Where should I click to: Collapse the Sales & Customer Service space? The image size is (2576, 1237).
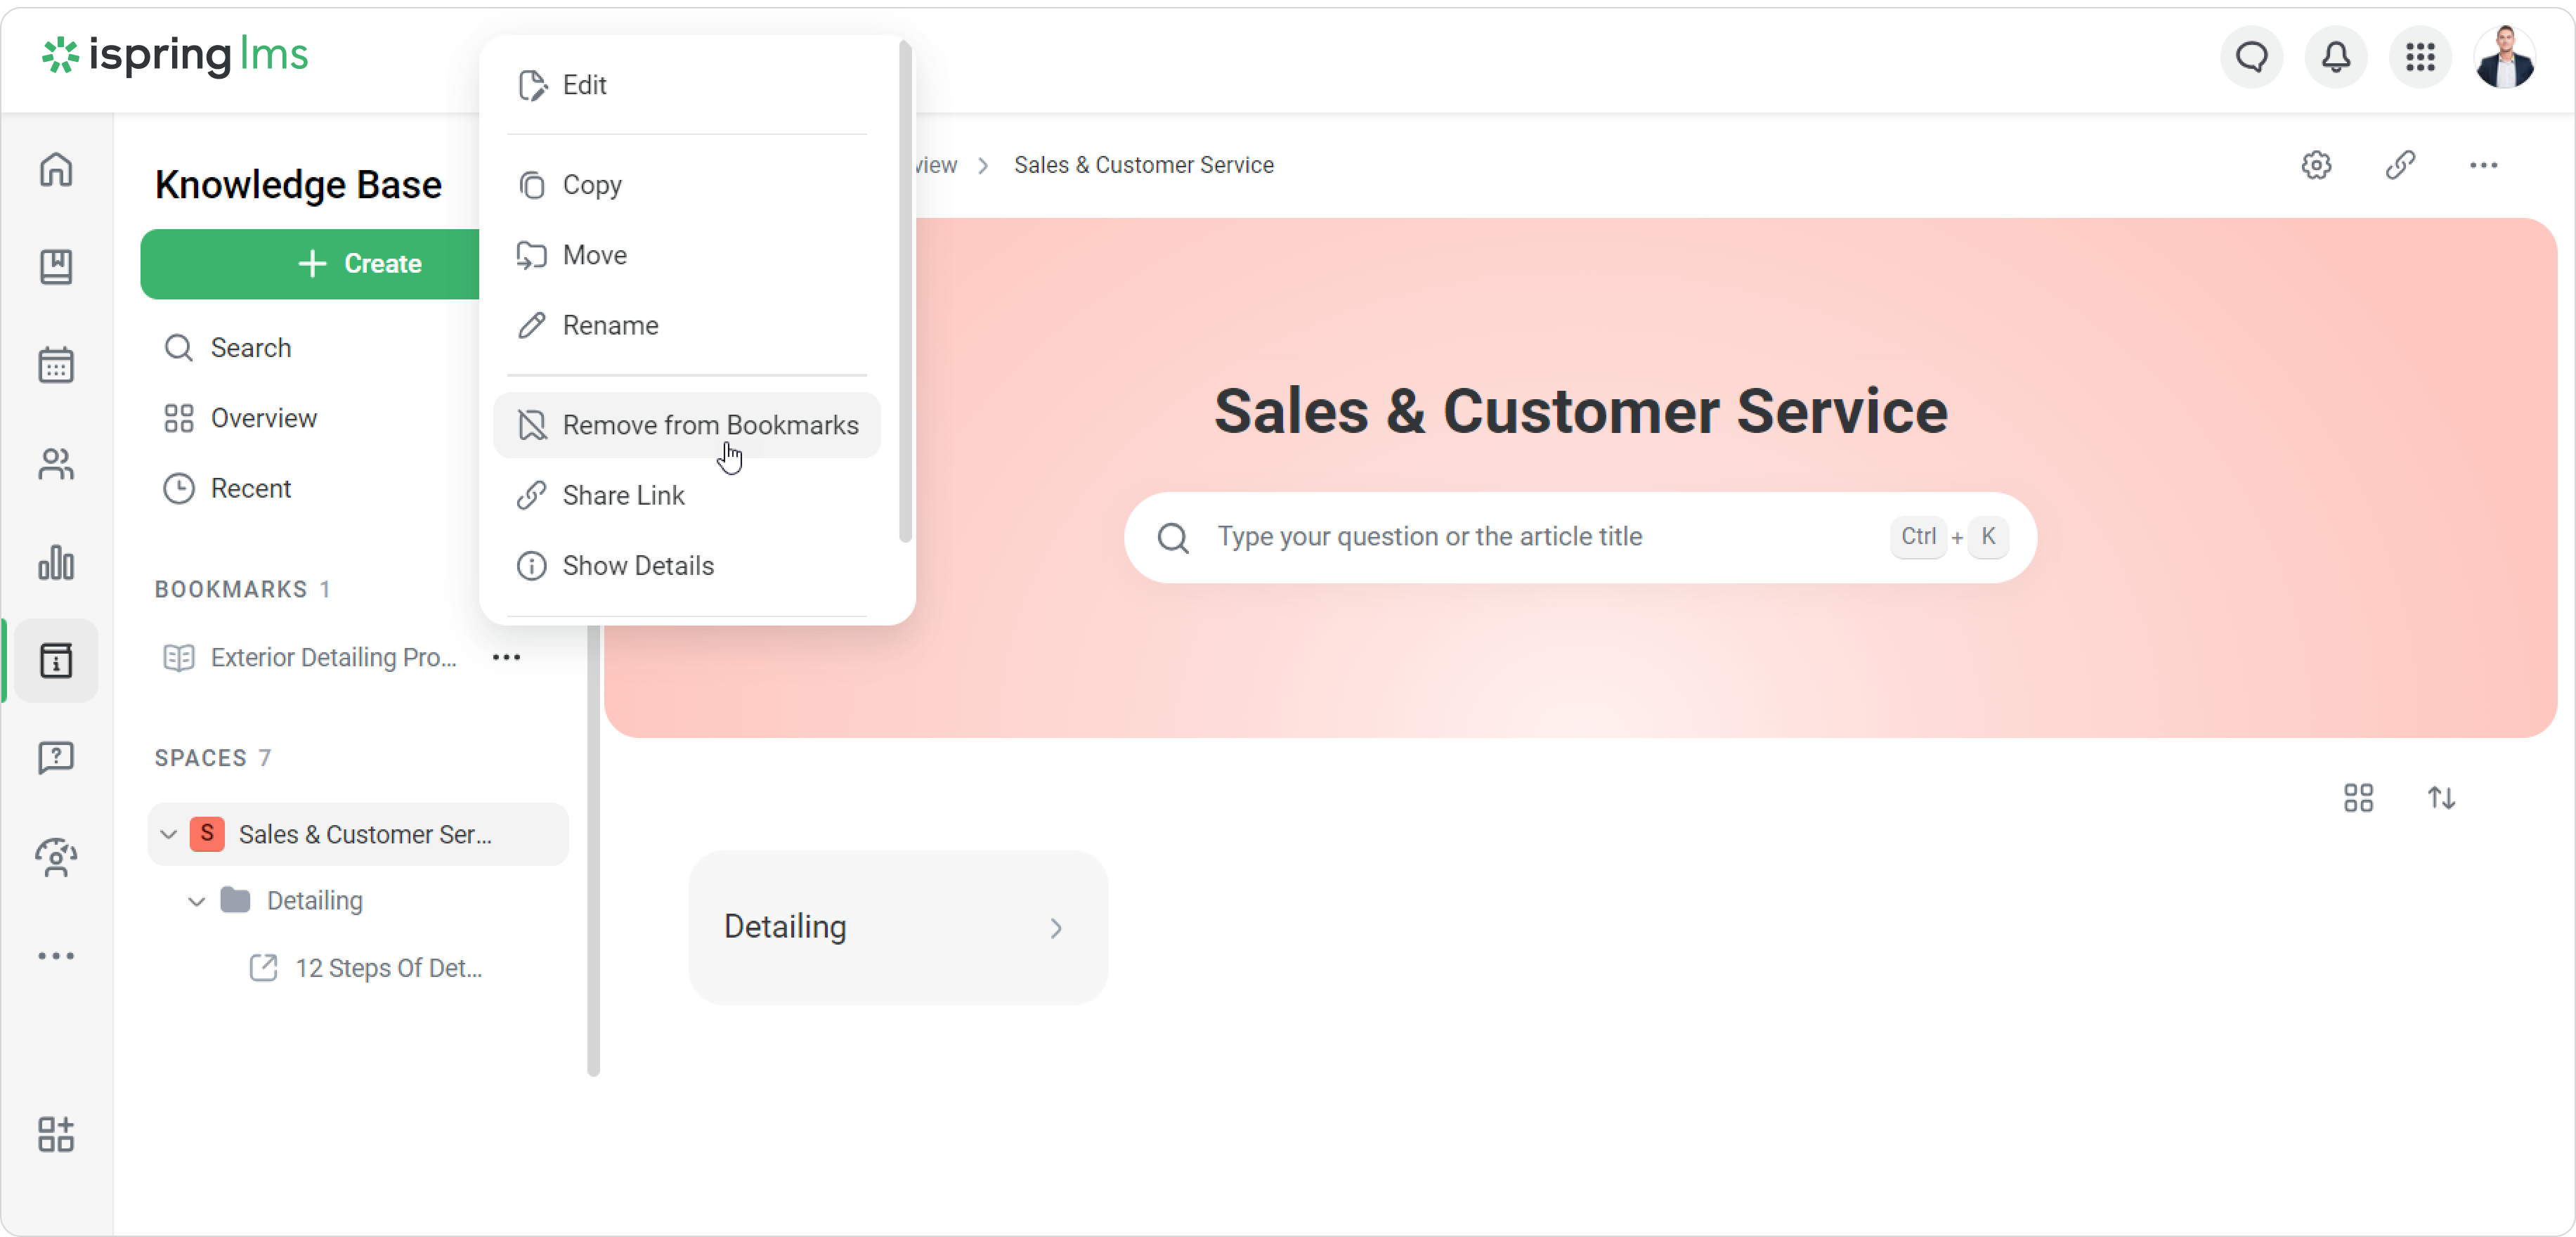169,834
